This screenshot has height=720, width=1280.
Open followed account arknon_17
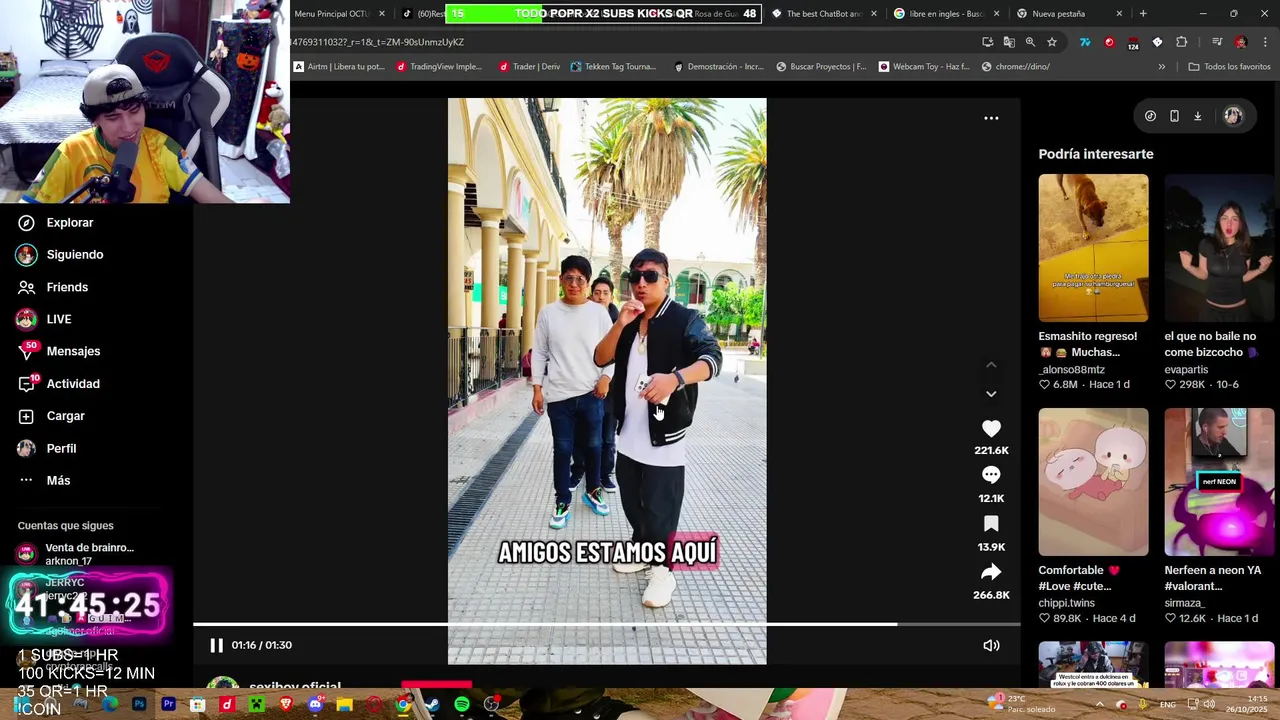pyautogui.click(x=75, y=554)
